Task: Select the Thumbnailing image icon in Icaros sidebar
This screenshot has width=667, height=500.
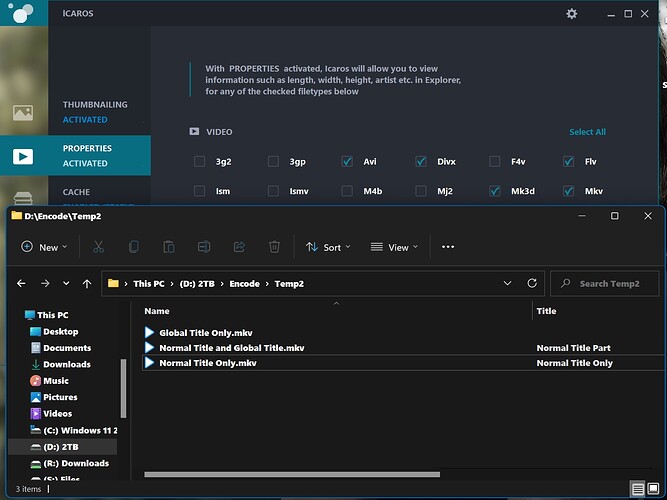Action: [23, 113]
